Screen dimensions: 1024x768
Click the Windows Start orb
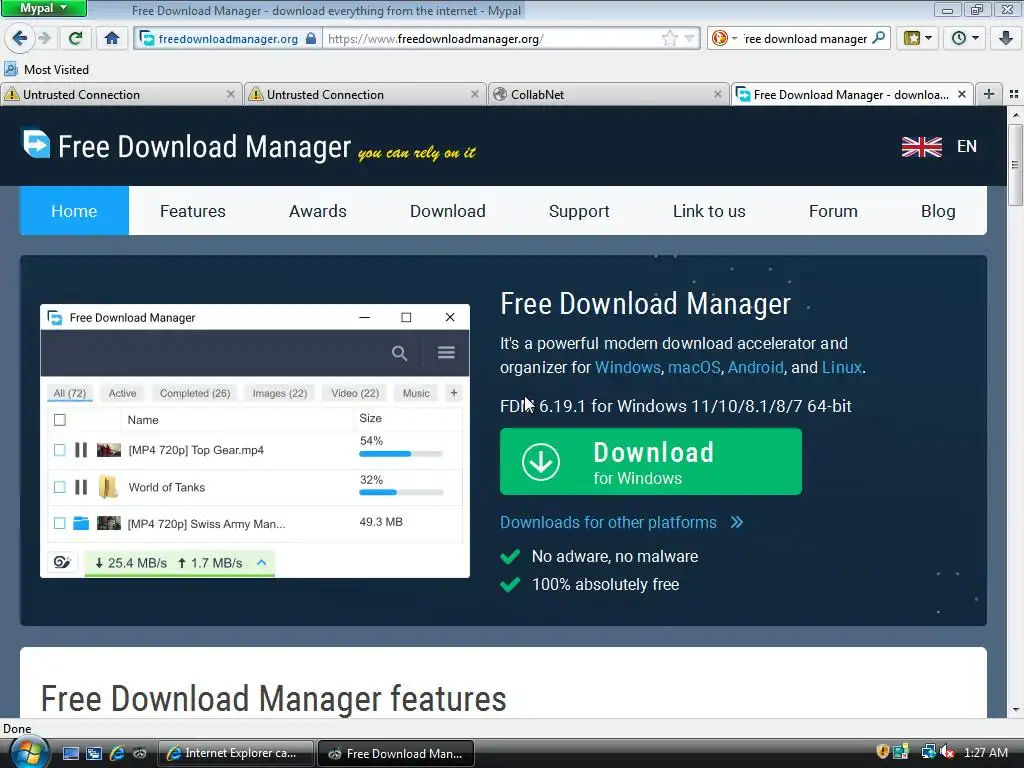(27, 753)
